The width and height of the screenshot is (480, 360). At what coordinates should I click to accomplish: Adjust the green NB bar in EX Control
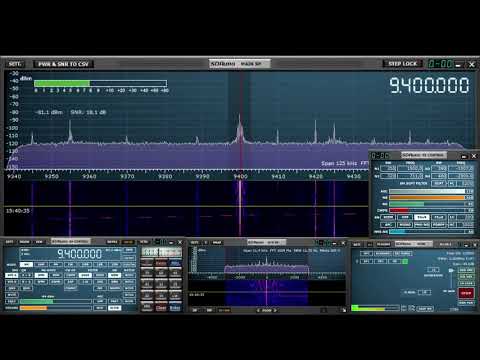427,204
